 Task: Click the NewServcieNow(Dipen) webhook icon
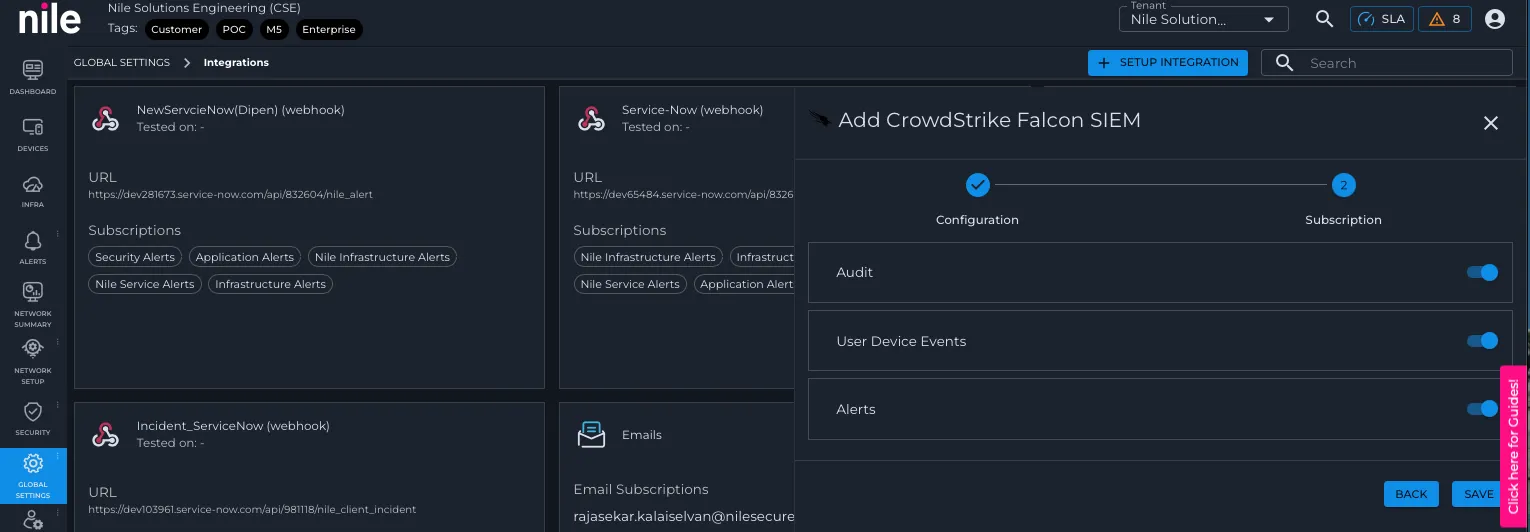point(105,119)
